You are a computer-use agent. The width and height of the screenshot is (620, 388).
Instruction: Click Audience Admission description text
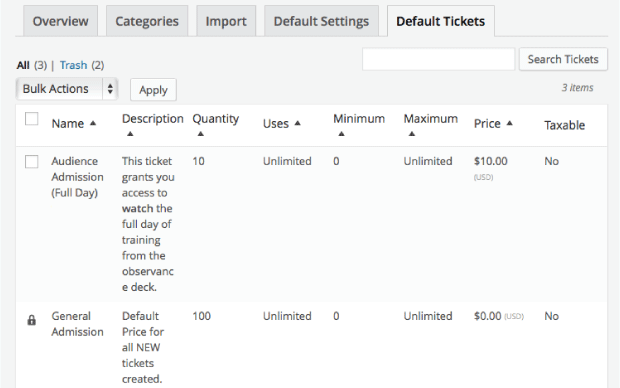pyautogui.click(x=148, y=224)
